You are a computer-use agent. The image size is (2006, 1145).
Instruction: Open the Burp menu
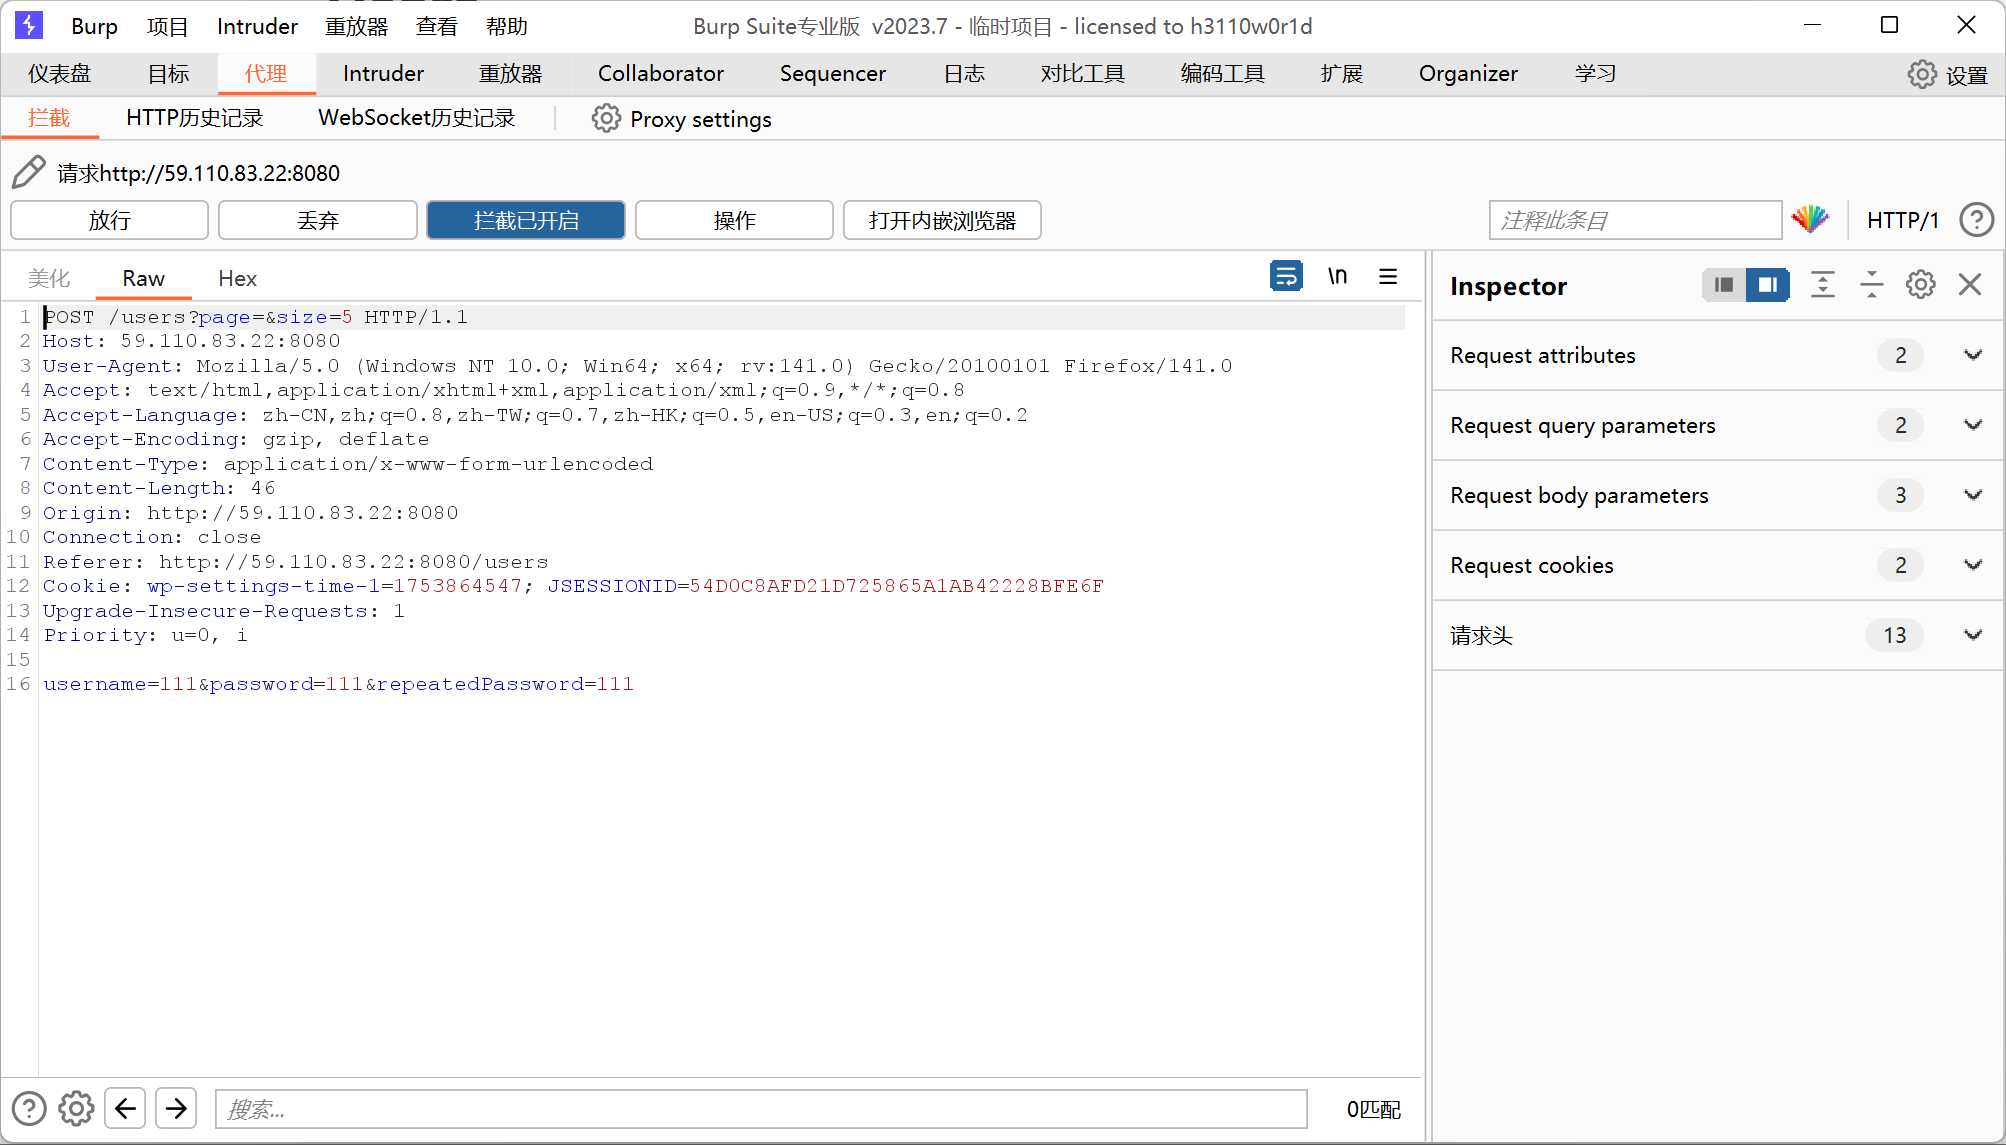(94, 26)
